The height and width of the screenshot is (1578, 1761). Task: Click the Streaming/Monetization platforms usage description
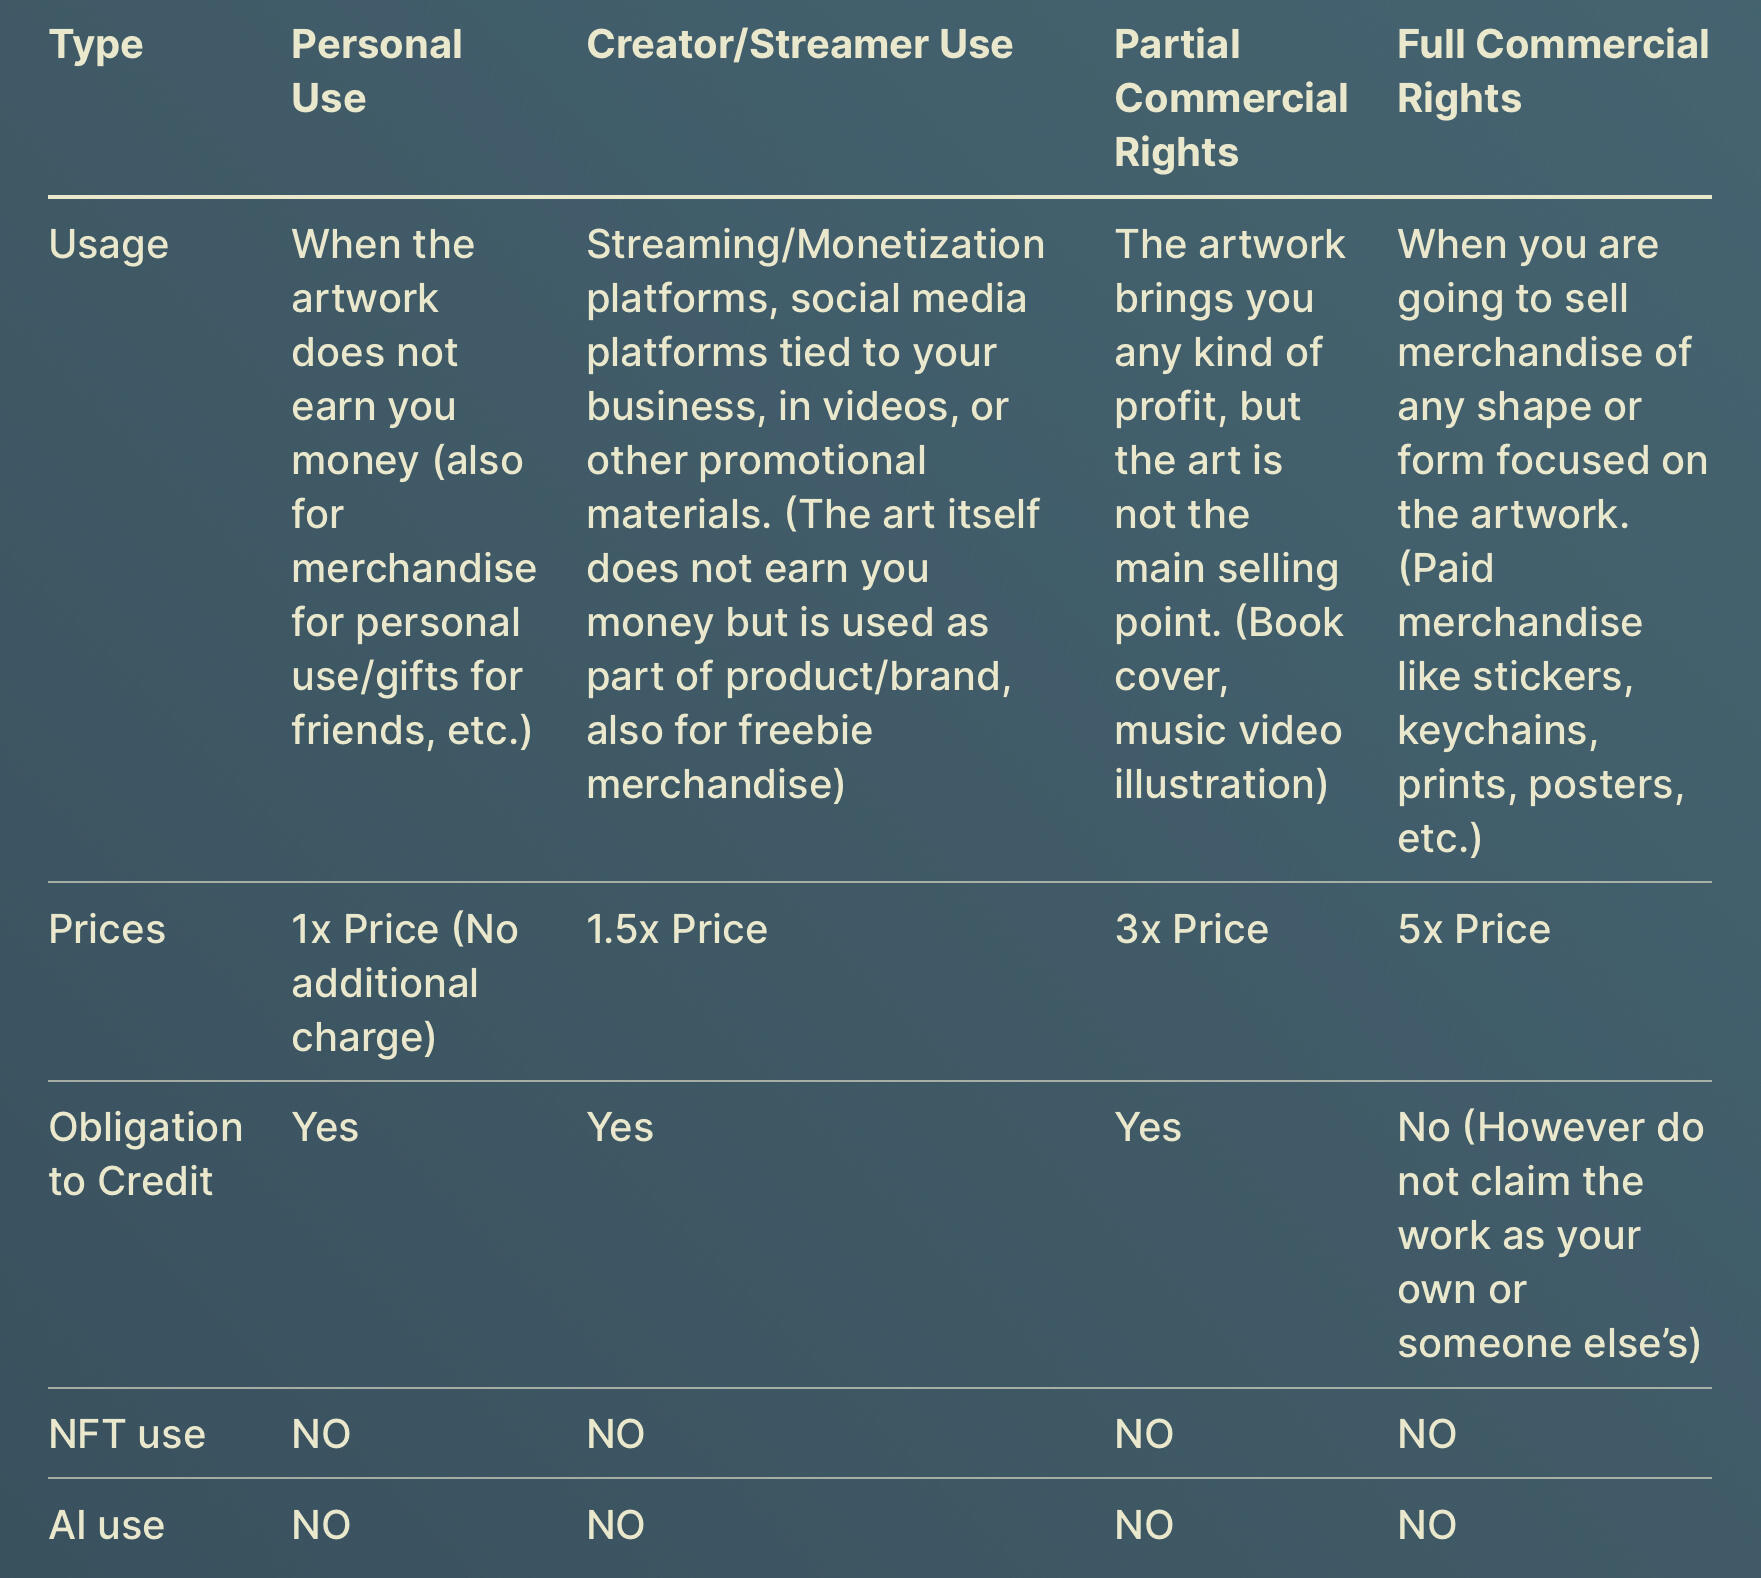point(814,514)
